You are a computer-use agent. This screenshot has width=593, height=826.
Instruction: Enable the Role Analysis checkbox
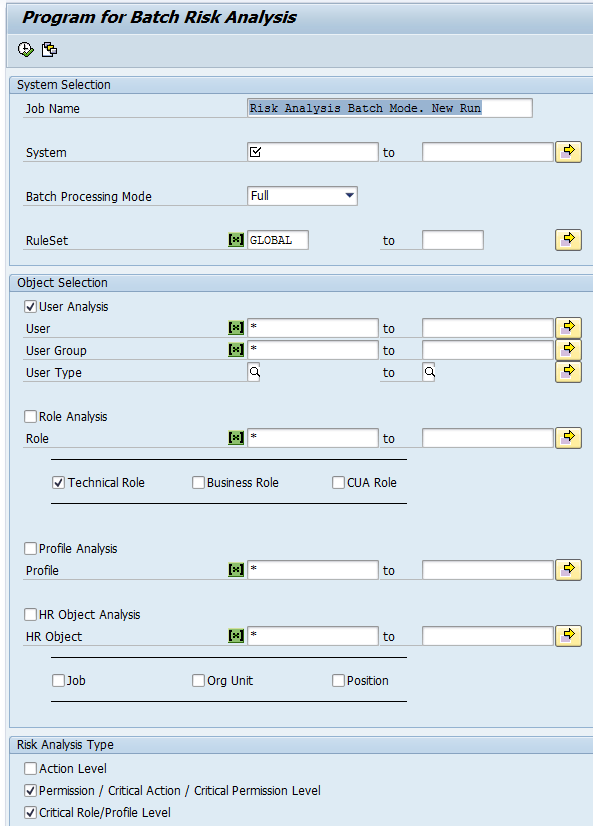click(x=31, y=417)
